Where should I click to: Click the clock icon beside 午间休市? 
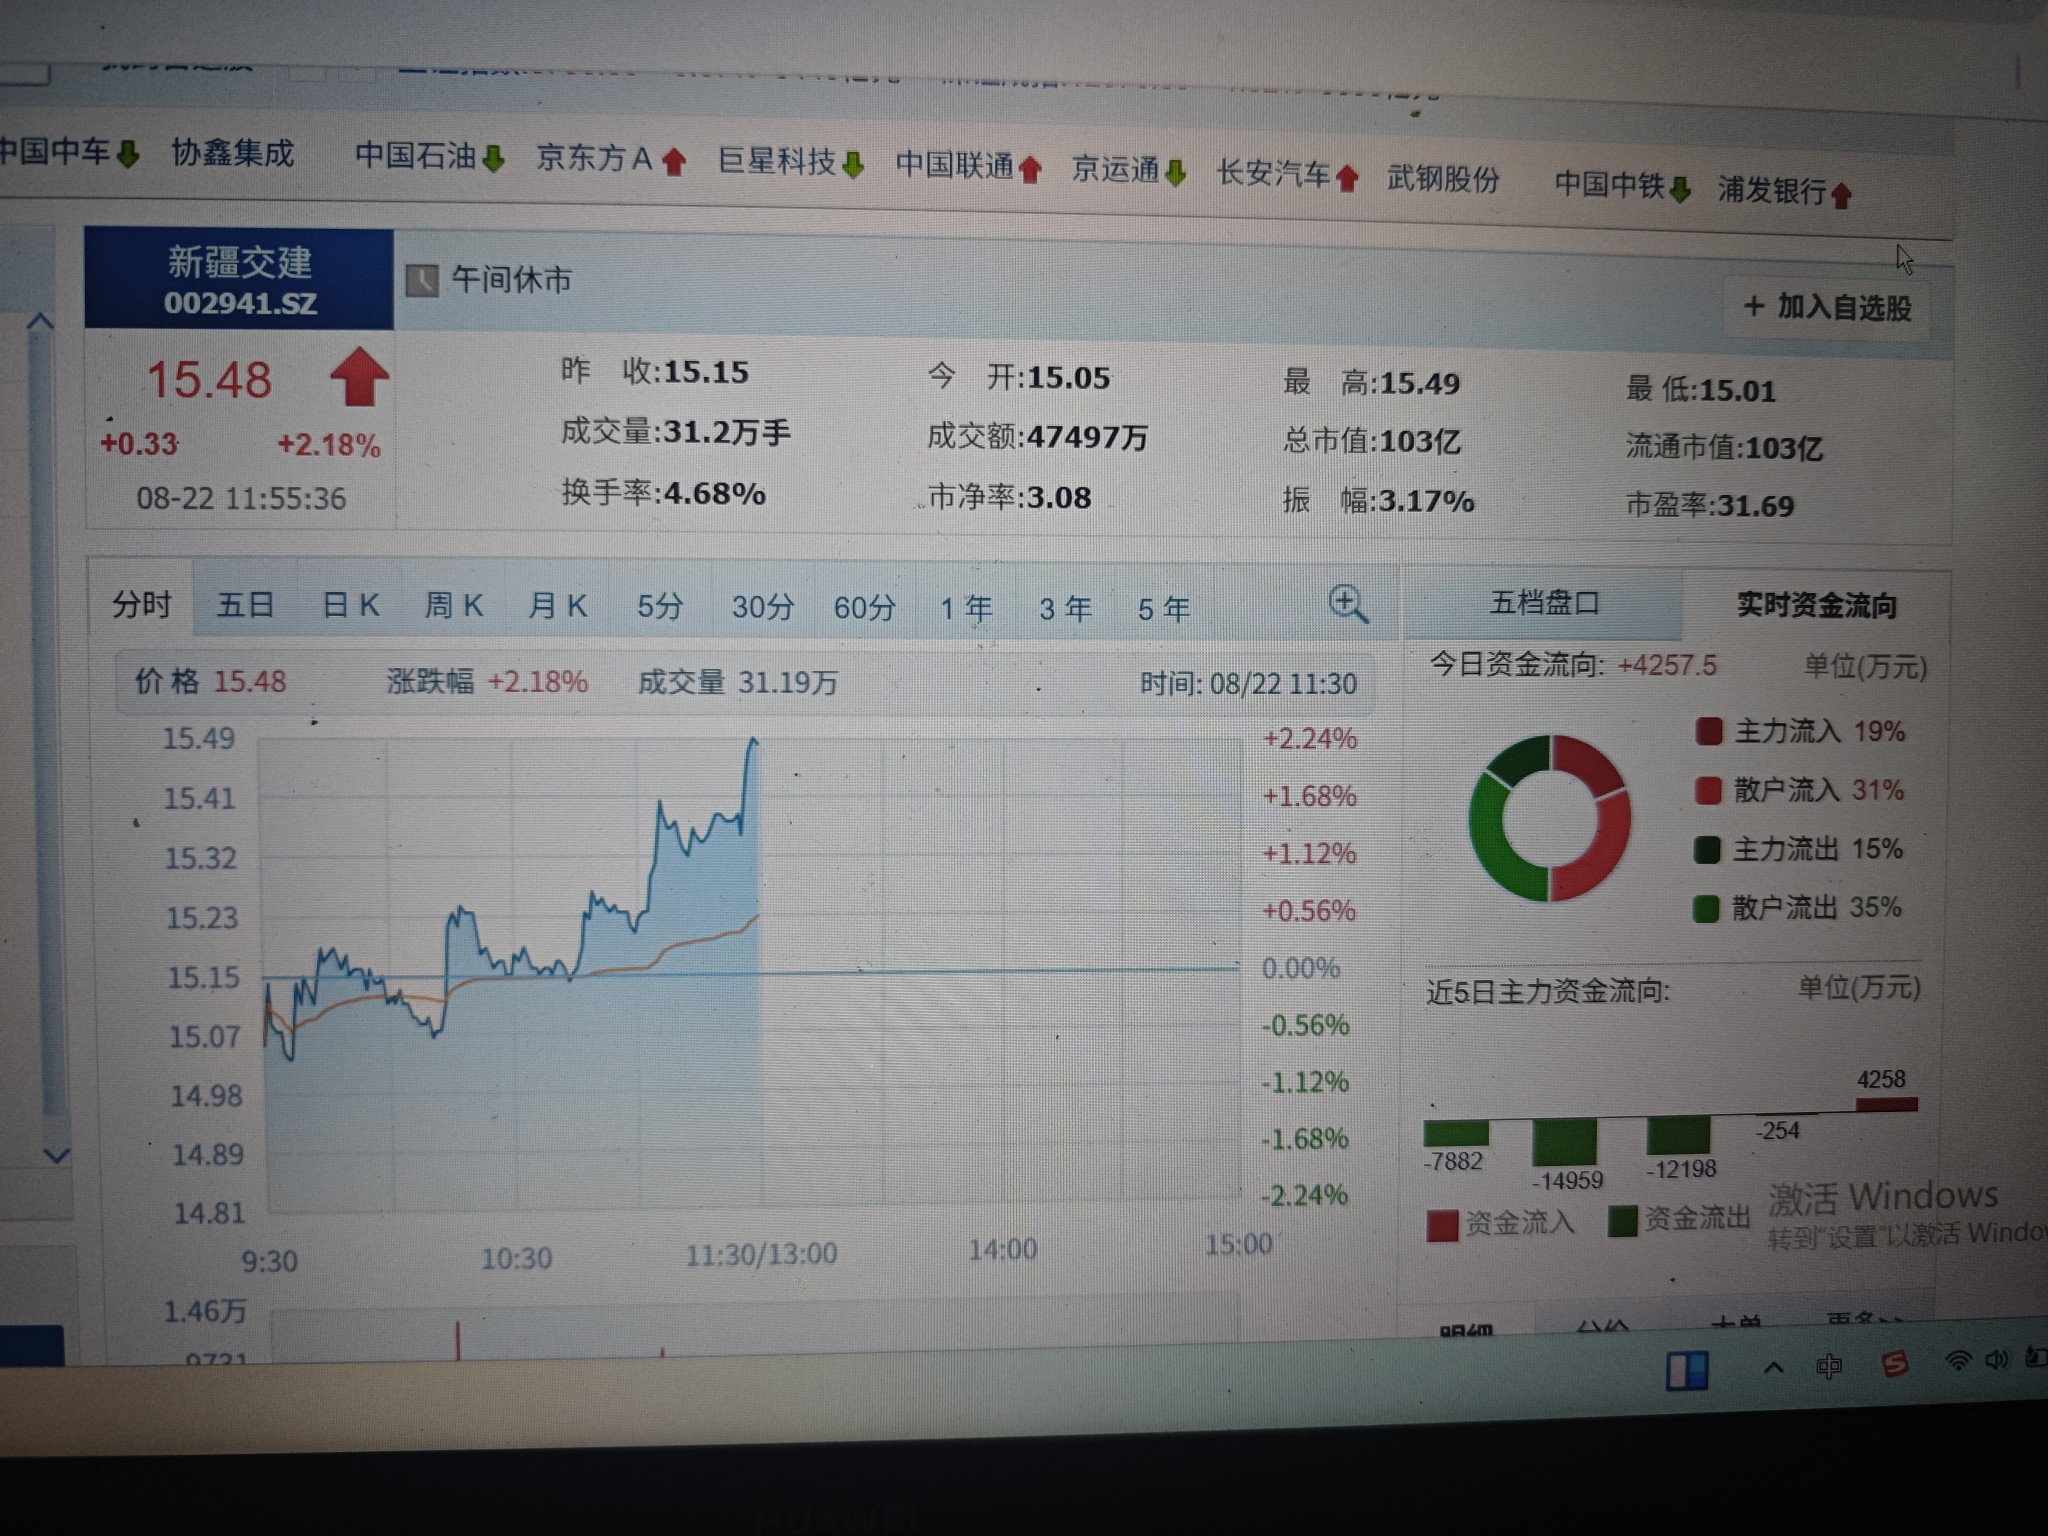tap(422, 281)
